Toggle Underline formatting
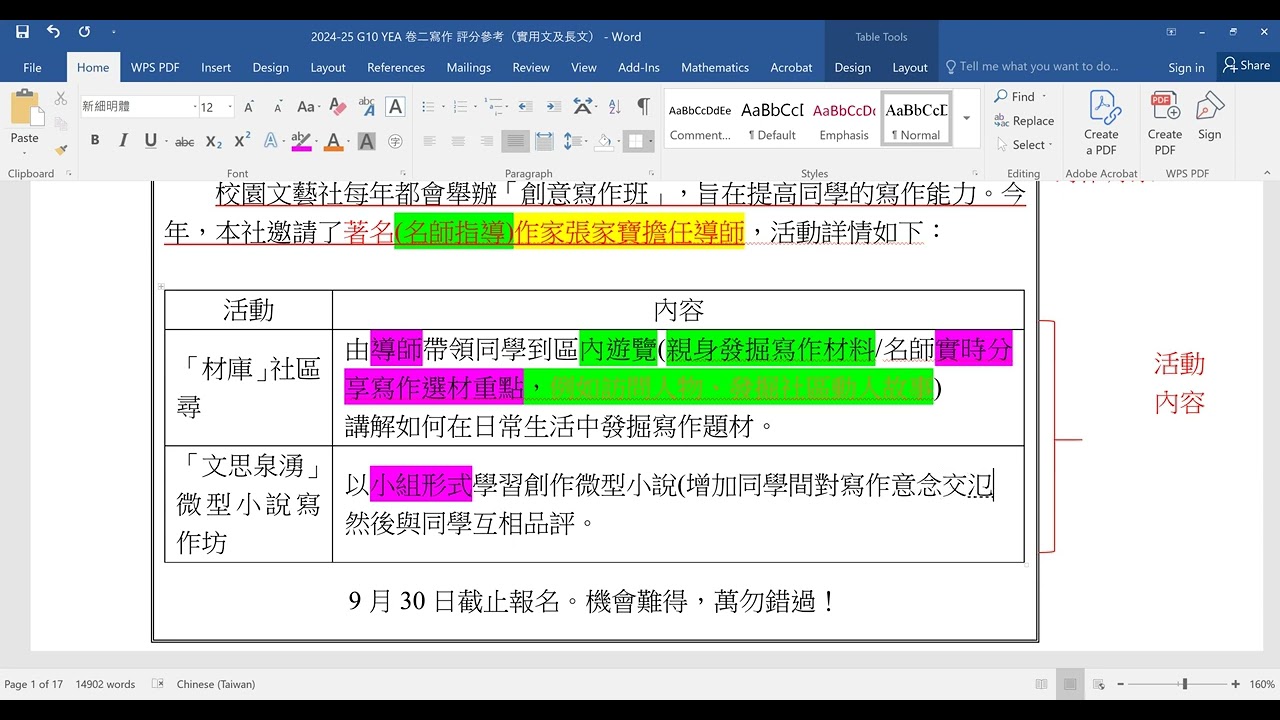The width and height of the screenshot is (1280, 720). point(150,141)
